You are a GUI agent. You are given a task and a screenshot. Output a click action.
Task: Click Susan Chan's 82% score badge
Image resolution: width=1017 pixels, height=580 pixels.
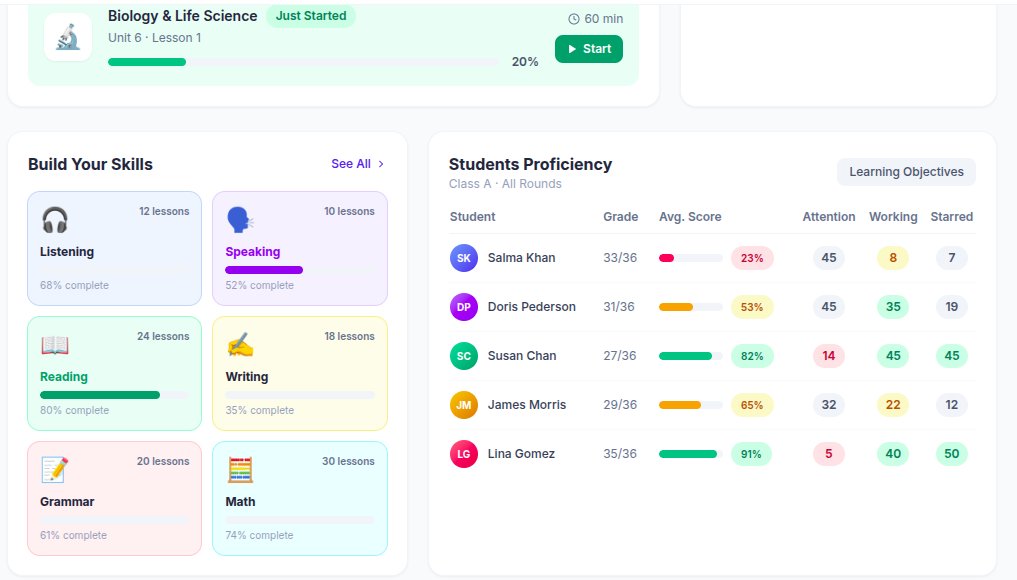tap(752, 356)
